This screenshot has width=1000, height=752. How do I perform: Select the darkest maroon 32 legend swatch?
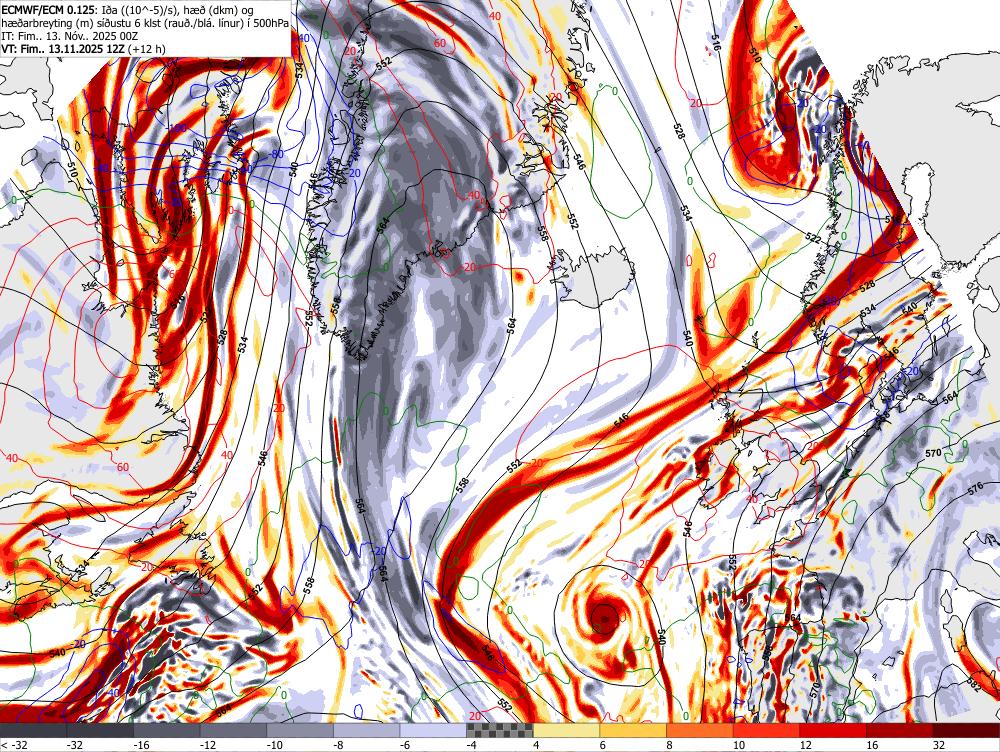click(966, 730)
